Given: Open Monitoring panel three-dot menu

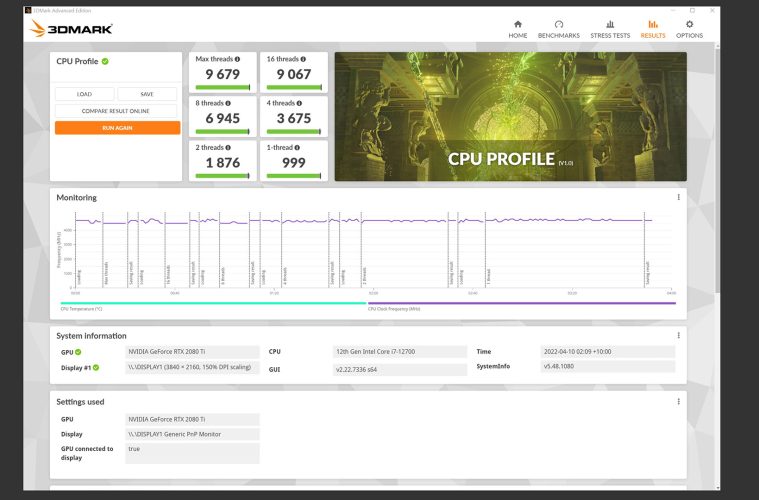Looking at the screenshot, I should click(x=679, y=197).
